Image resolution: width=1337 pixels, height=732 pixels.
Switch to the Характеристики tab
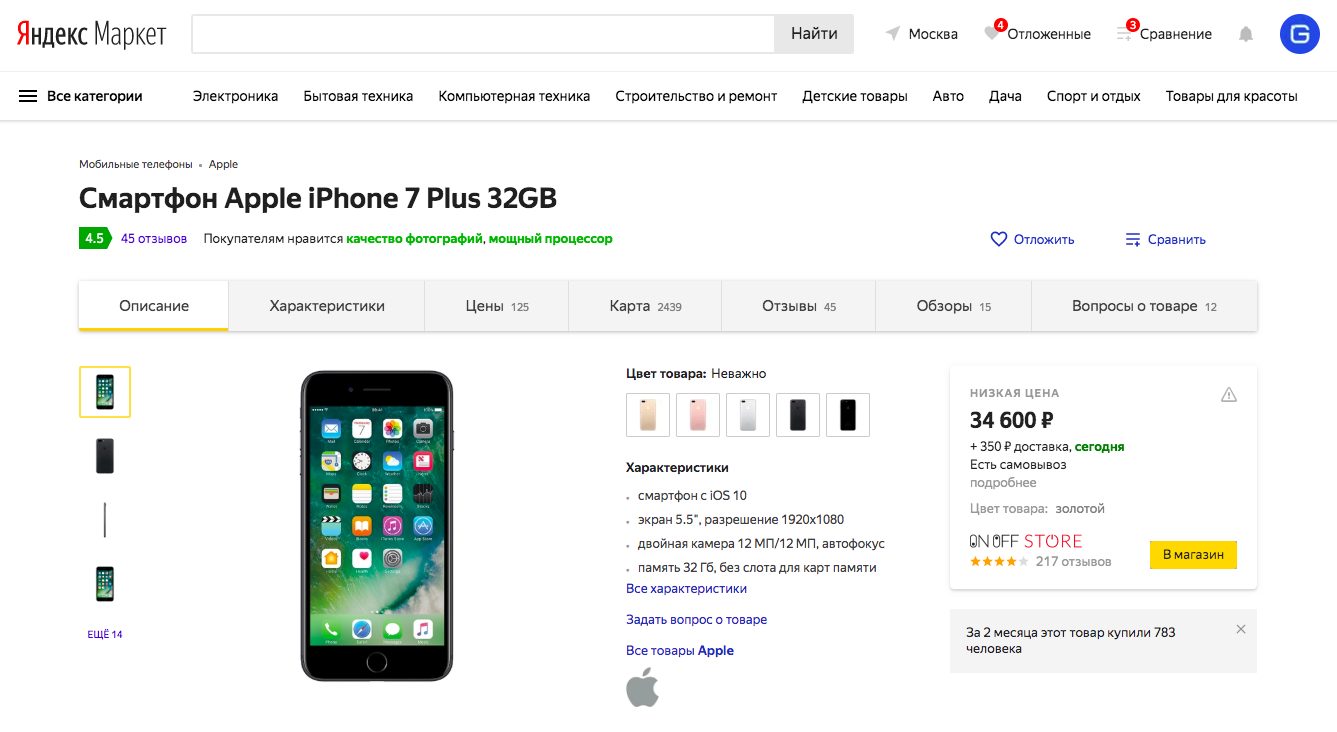click(327, 306)
